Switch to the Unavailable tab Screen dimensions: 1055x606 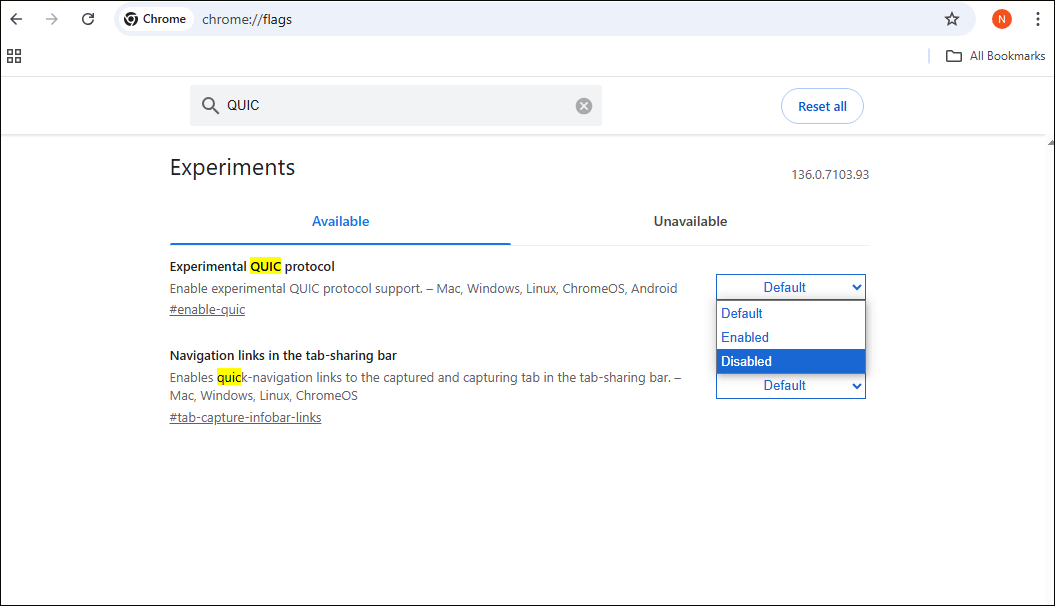(x=690, y=221)
